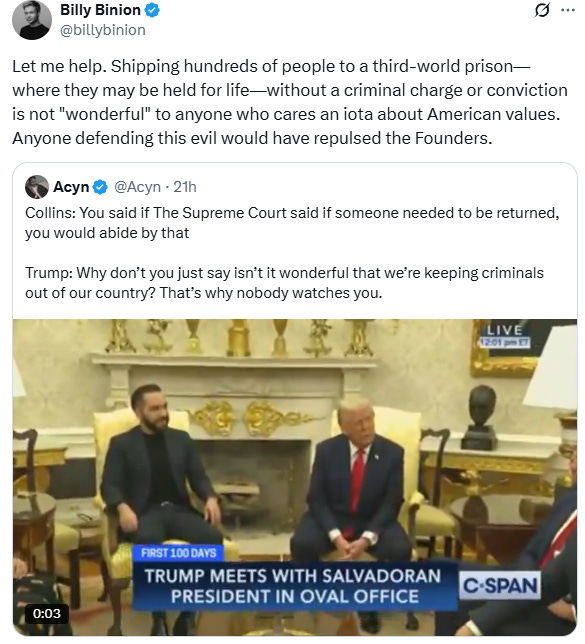Click the C-SPAN logo in the video
The image size is (585, 644).
(x=500, y=585)
